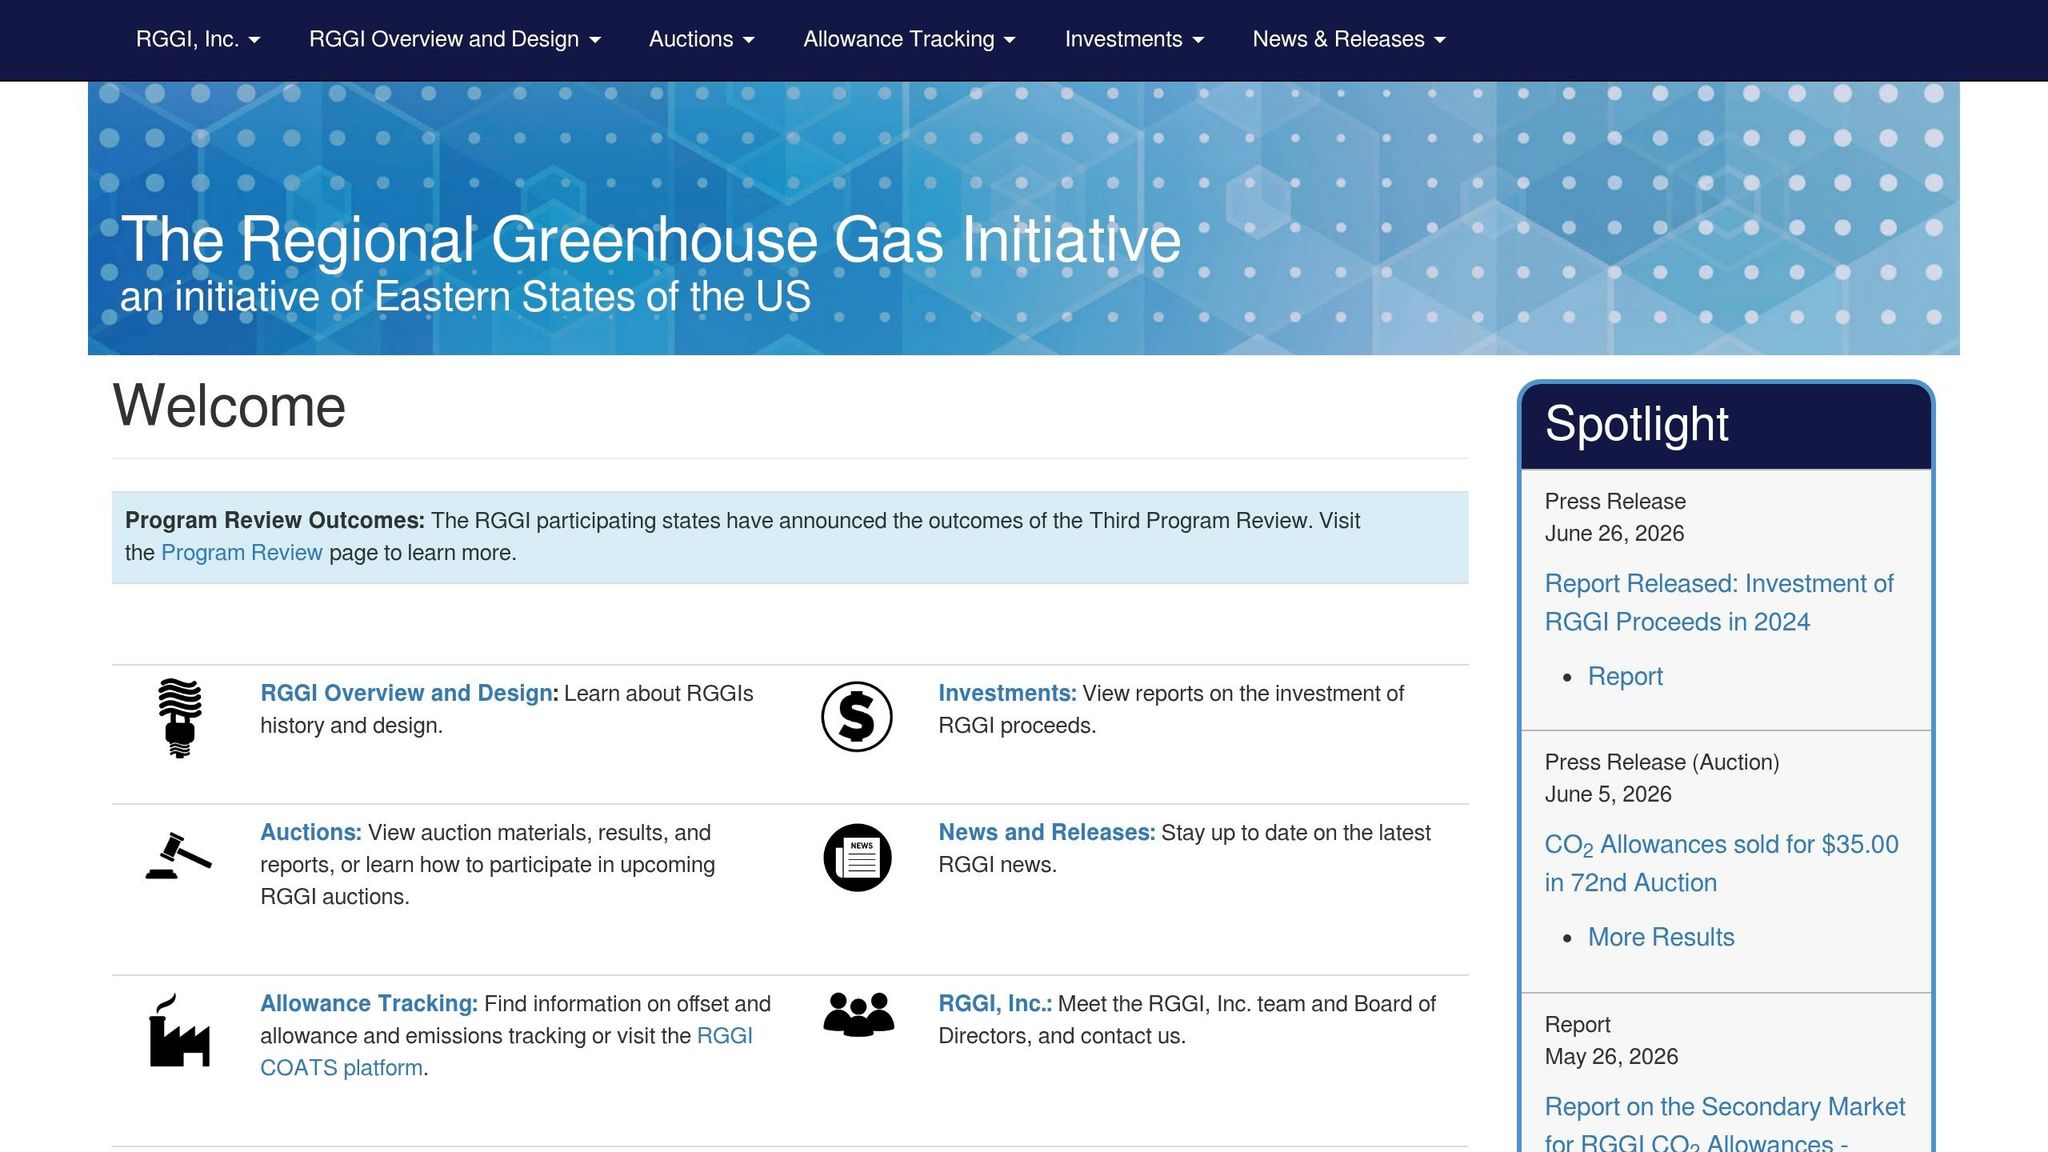Open the Report bullet link in Spotlight
The width and height of the screenshot is (2048, 1152).
click(1625, 677)
